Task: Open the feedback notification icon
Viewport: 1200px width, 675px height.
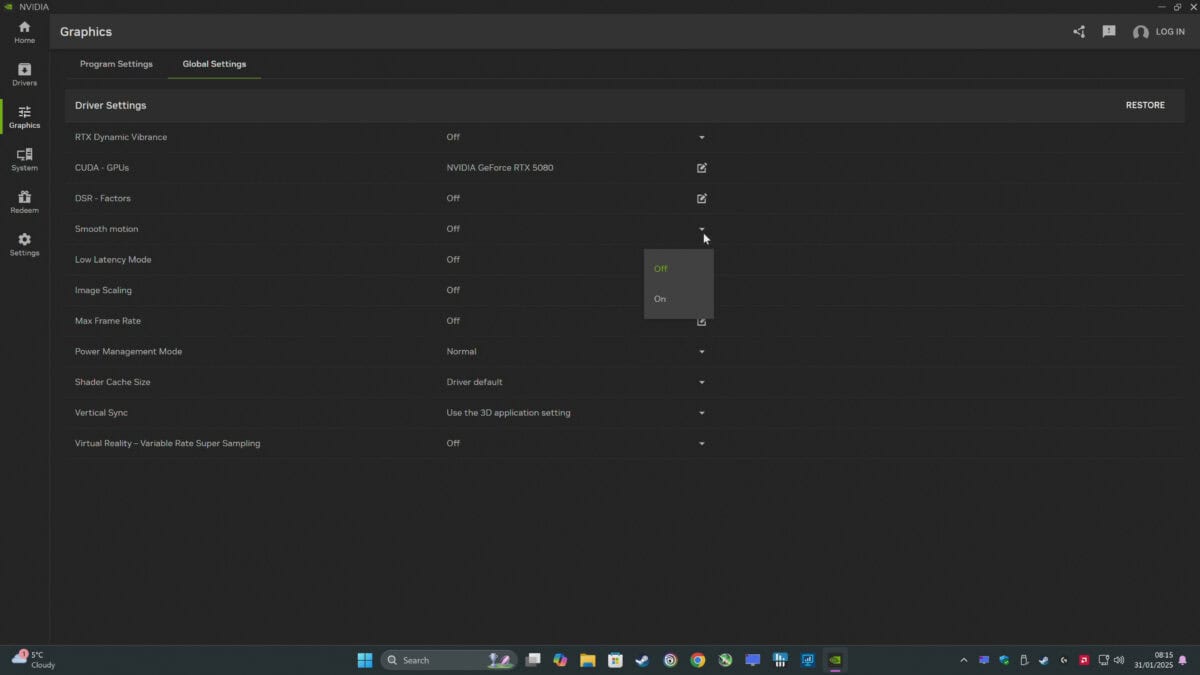Action: [1109, 32]
